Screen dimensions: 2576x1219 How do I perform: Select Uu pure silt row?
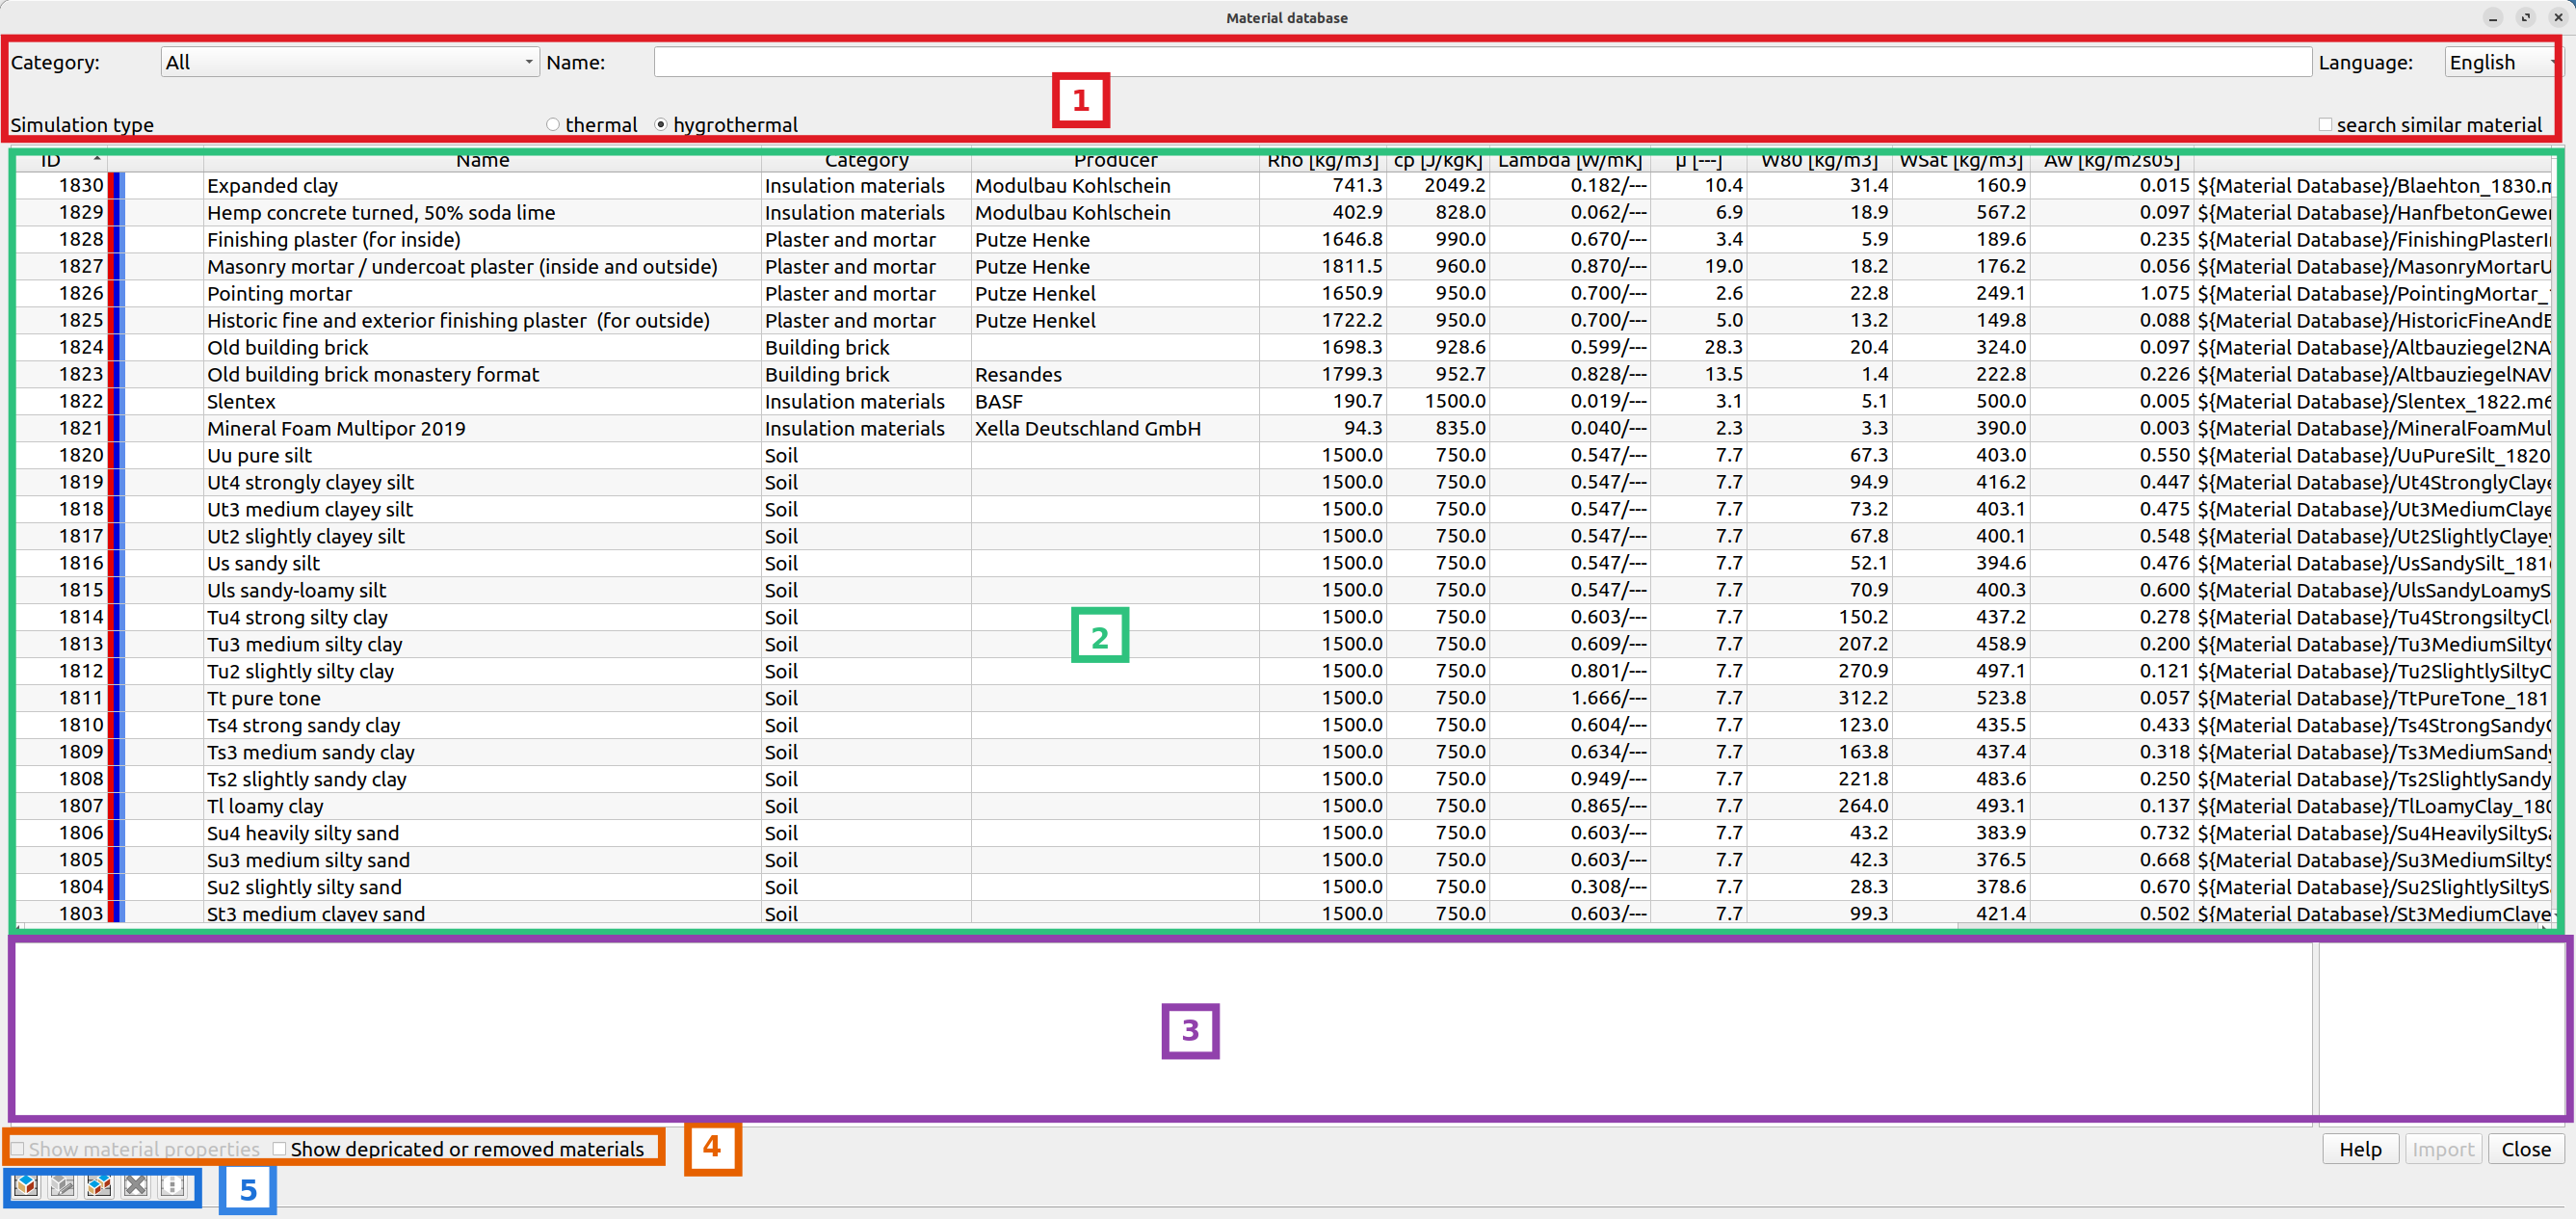[x=1284, y=455]
